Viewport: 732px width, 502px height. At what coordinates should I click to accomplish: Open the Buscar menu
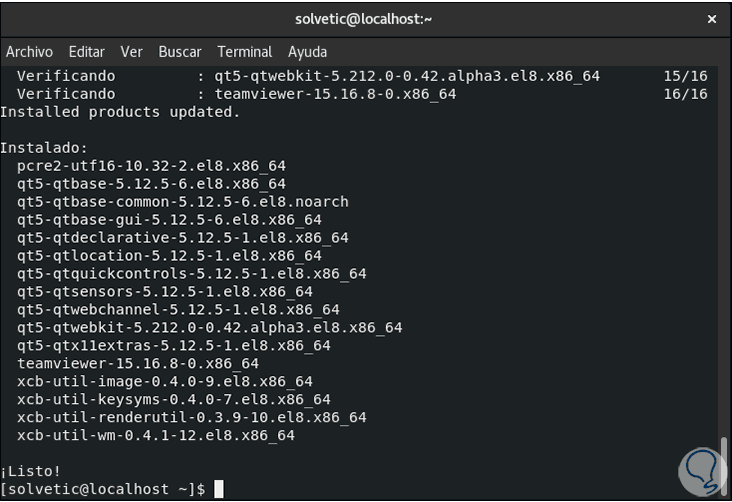(180, 51)
